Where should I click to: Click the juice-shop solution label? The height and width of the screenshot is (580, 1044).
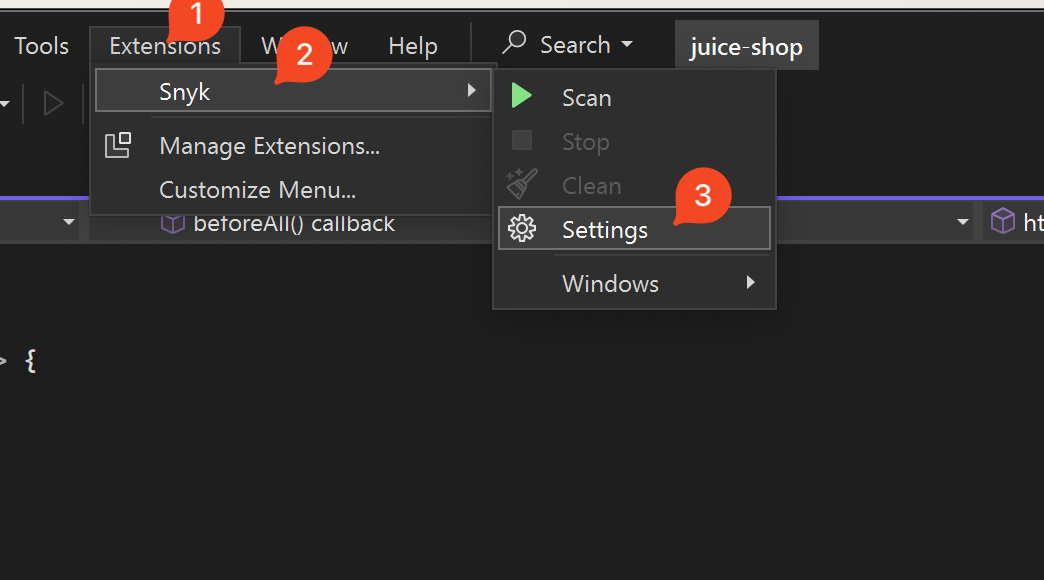(x=746, y=46)
